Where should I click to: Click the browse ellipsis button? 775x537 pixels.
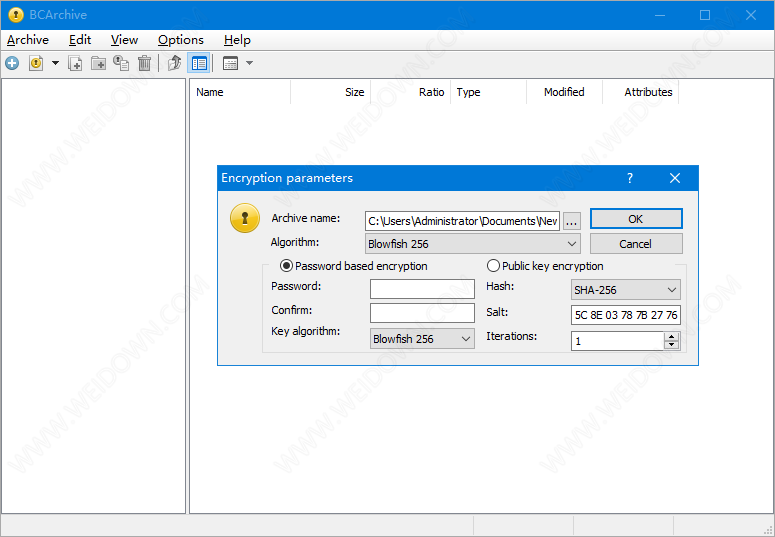coord(571,221)
